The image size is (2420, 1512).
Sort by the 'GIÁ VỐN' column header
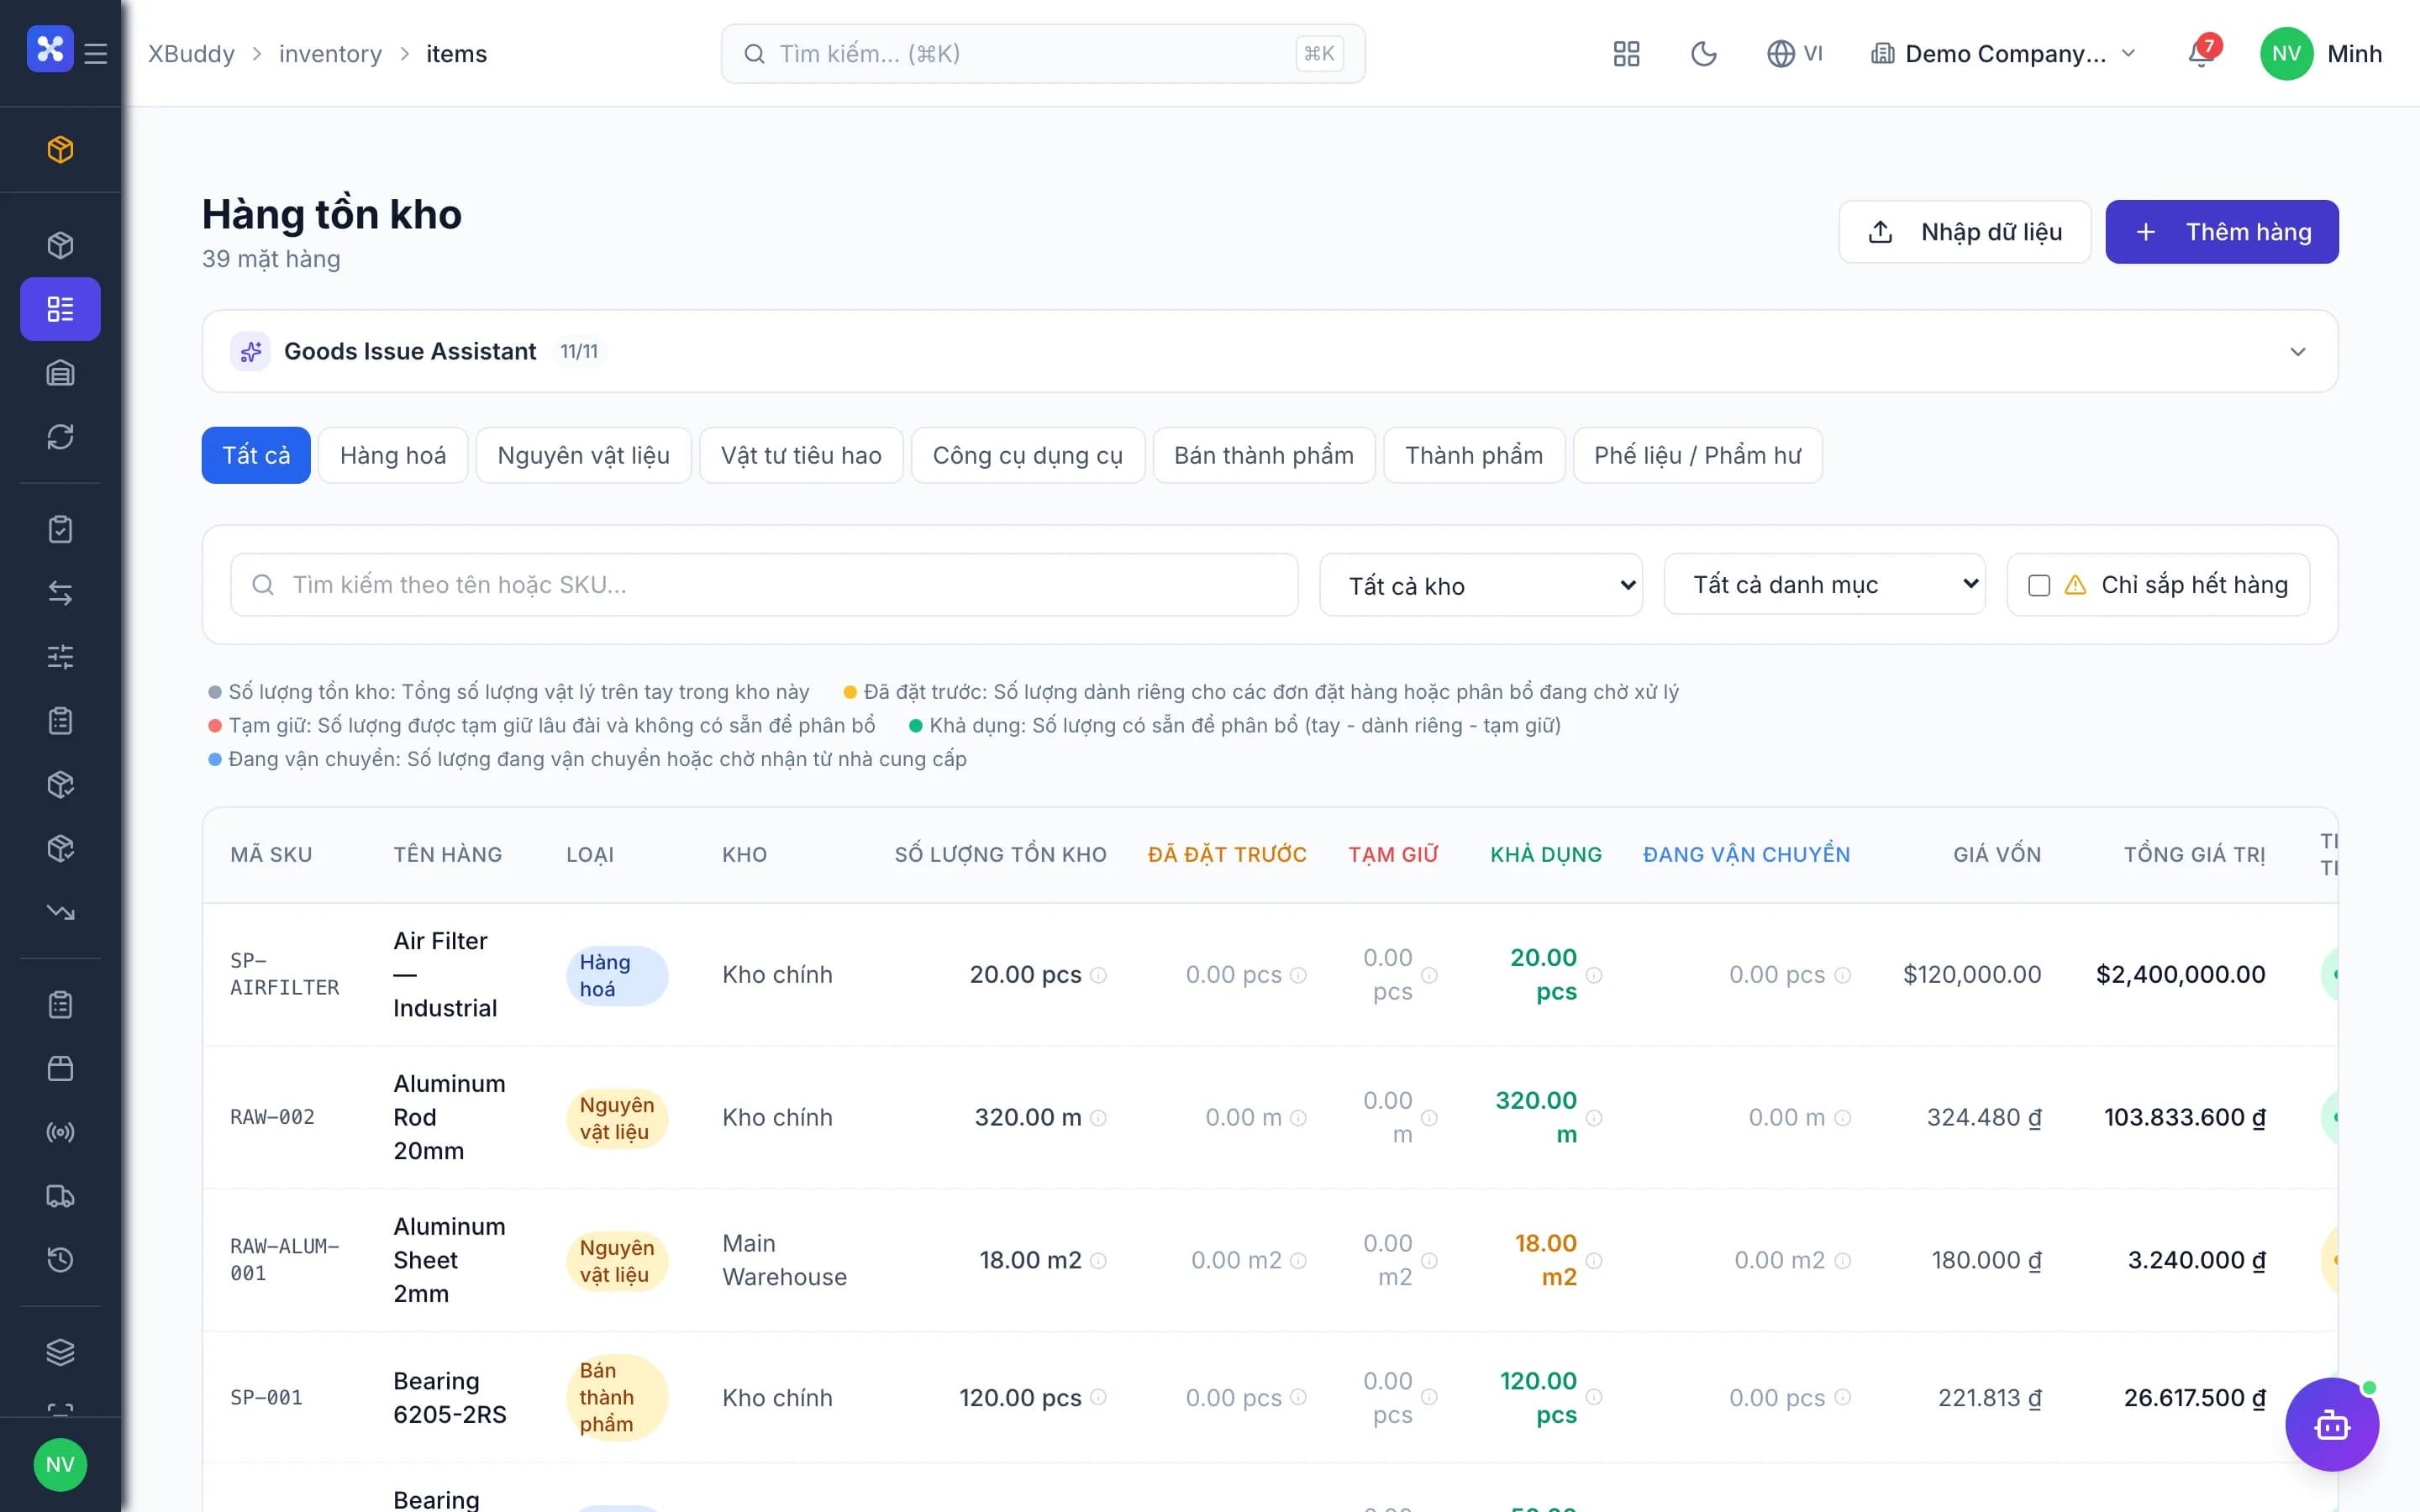coord(1997,855)
